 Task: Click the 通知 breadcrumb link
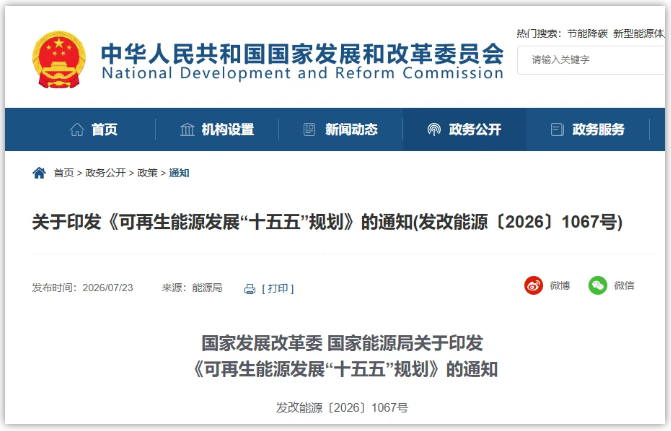(x=179, y=173)
